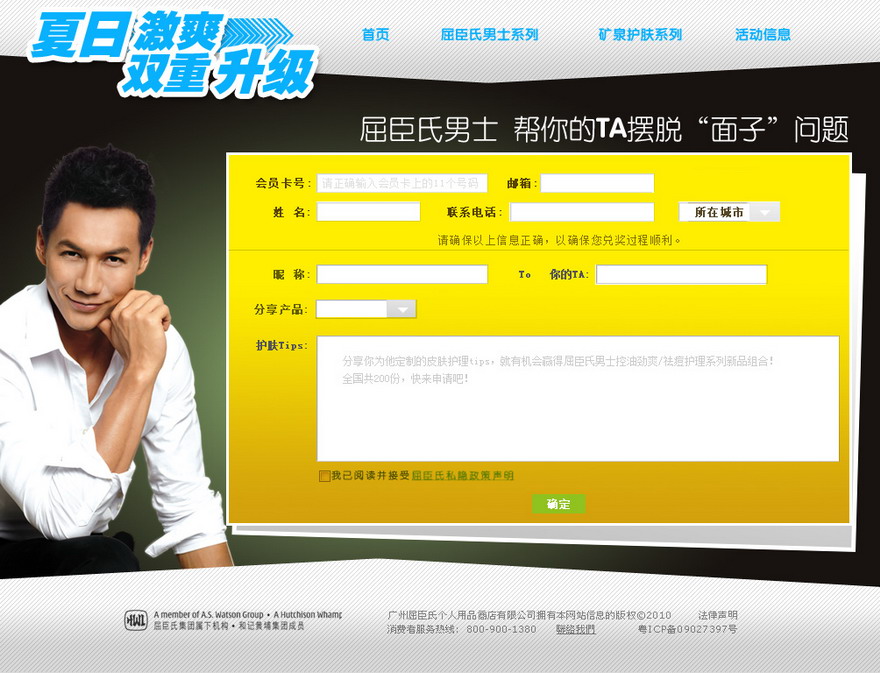This screenshot has height=673, width=880.
Task: Click the To 你的TA input field
Action: (x=681, y=274)
